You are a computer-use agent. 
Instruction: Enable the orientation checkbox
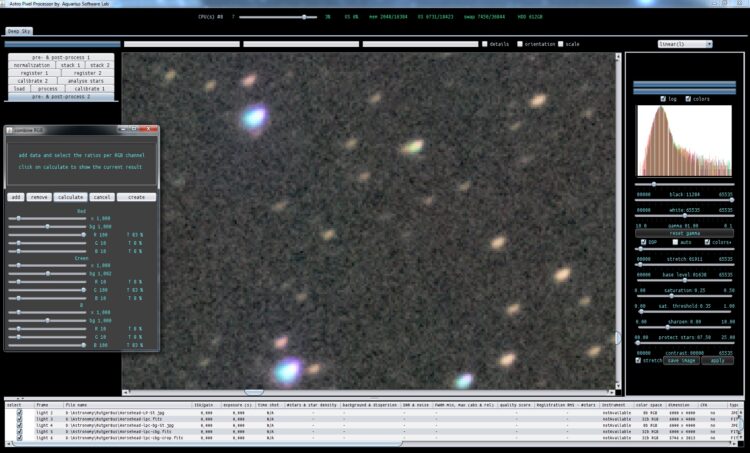coord(520,44)
